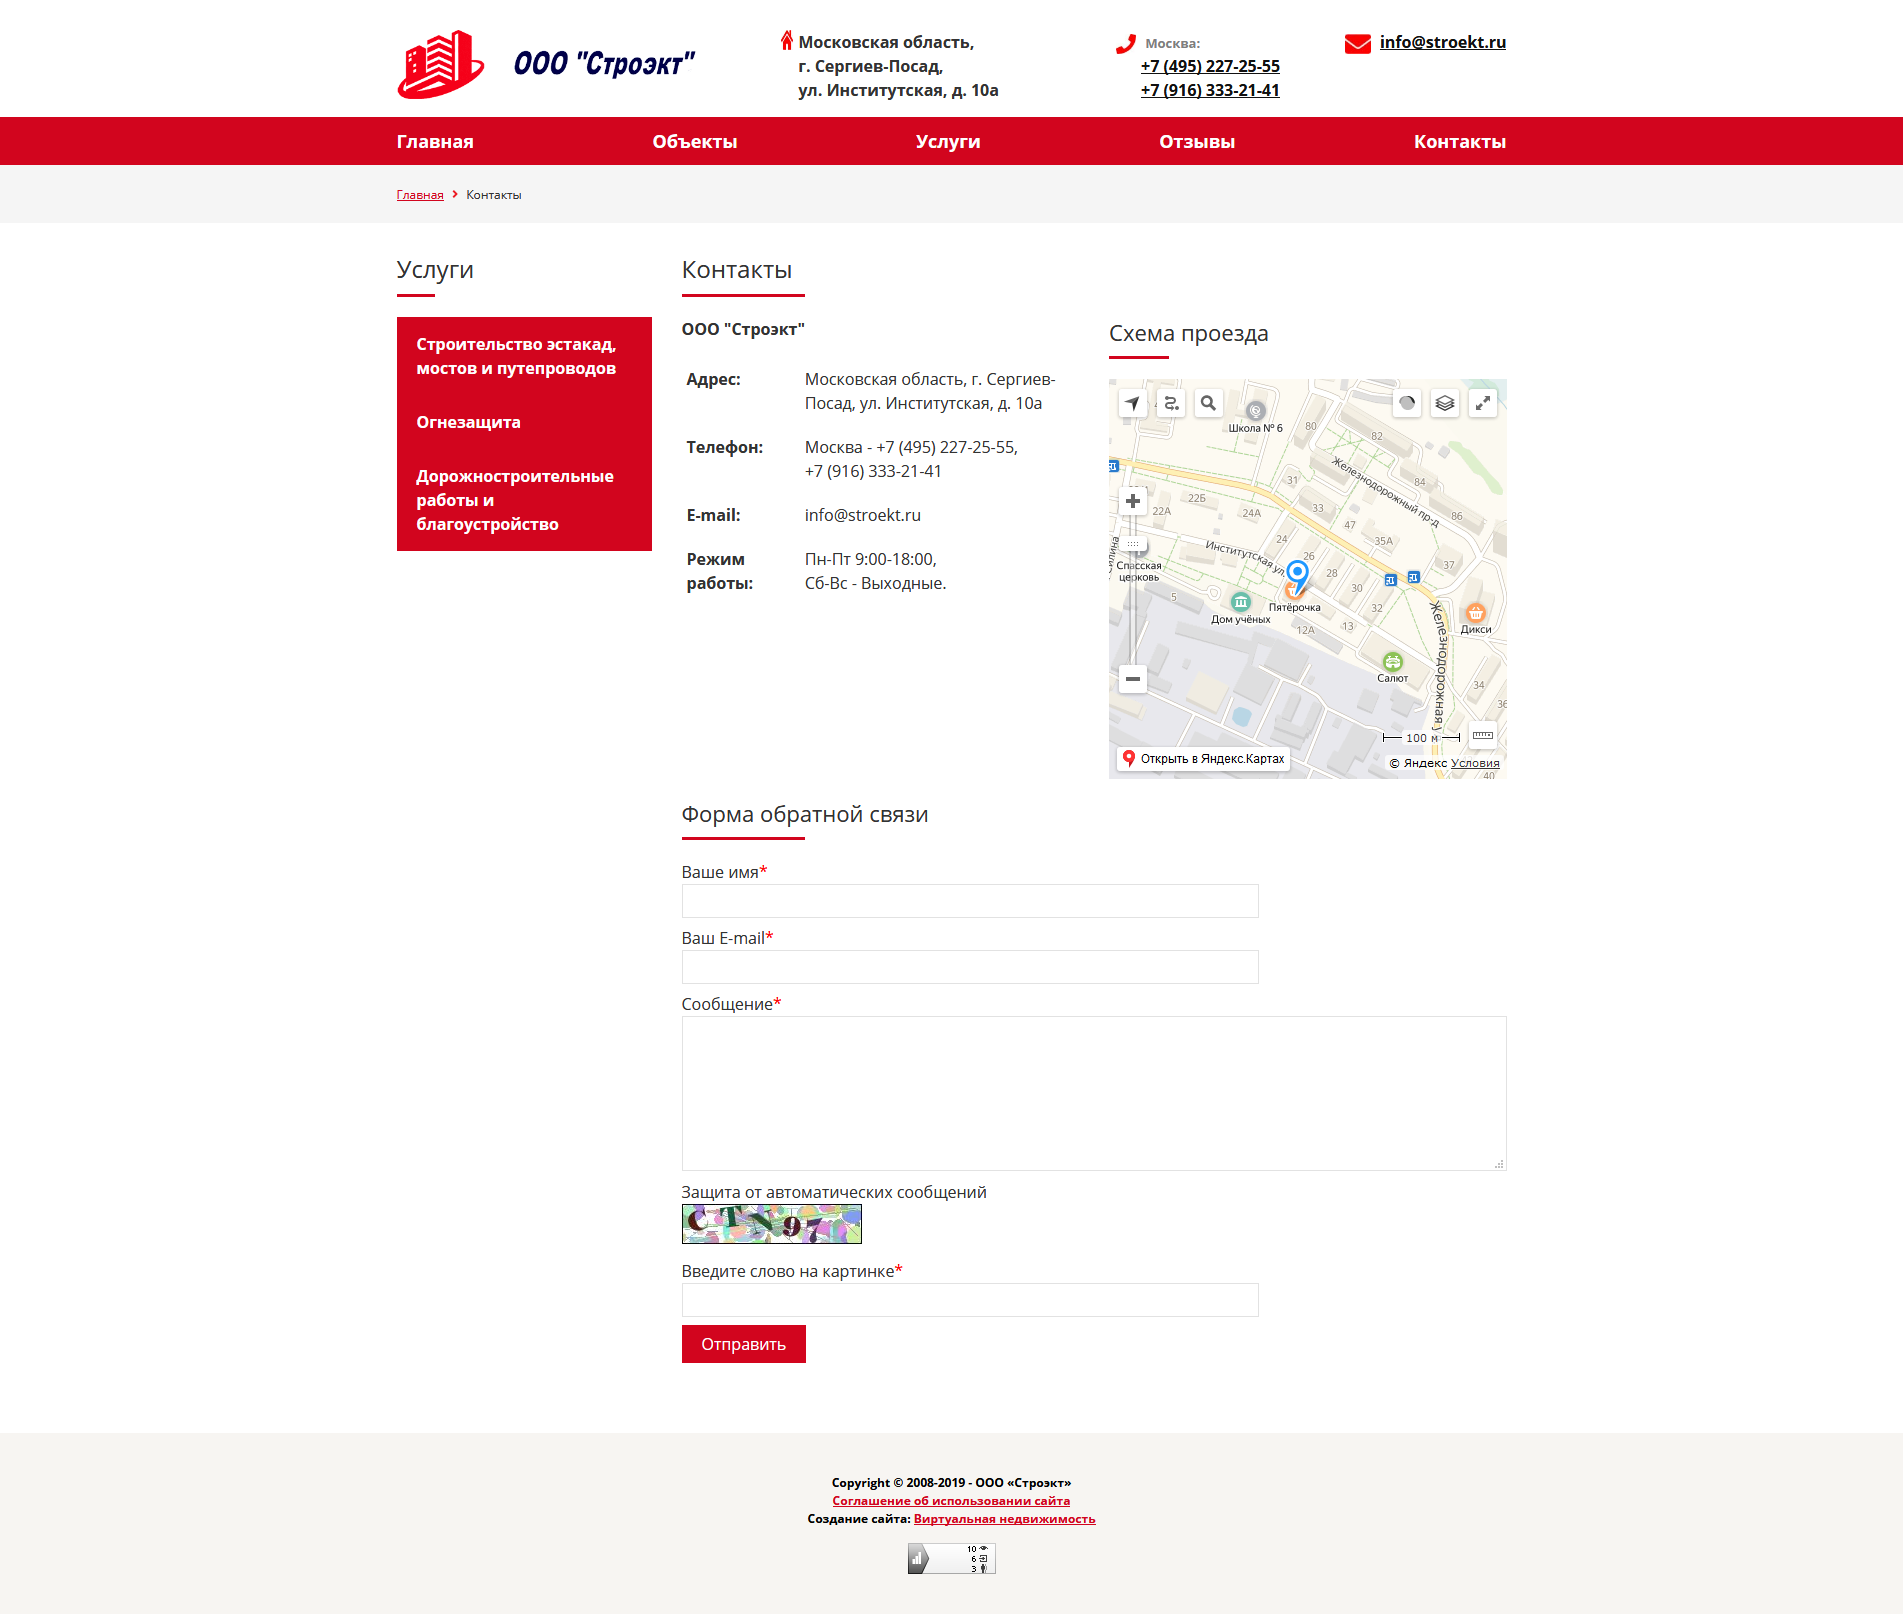1903x1614 pixels.
Task: Click the blue location placemark on map
Action: (1297, 577)
